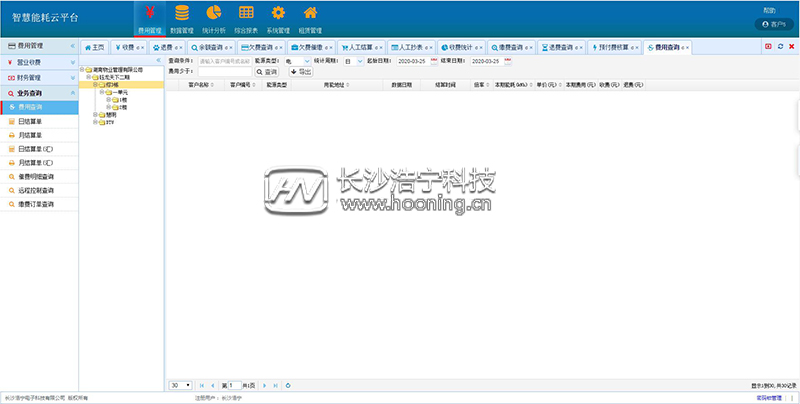This screenshot has height=404, width=800.
Task: Click the 导出 export button
Action: pyautogui.click(x=300, y=72)
